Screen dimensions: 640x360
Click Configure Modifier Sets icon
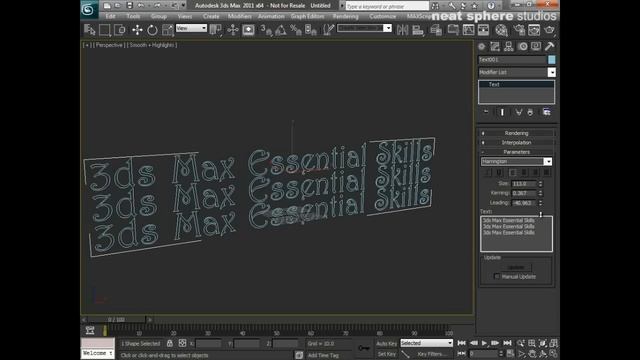coord(547,112)
